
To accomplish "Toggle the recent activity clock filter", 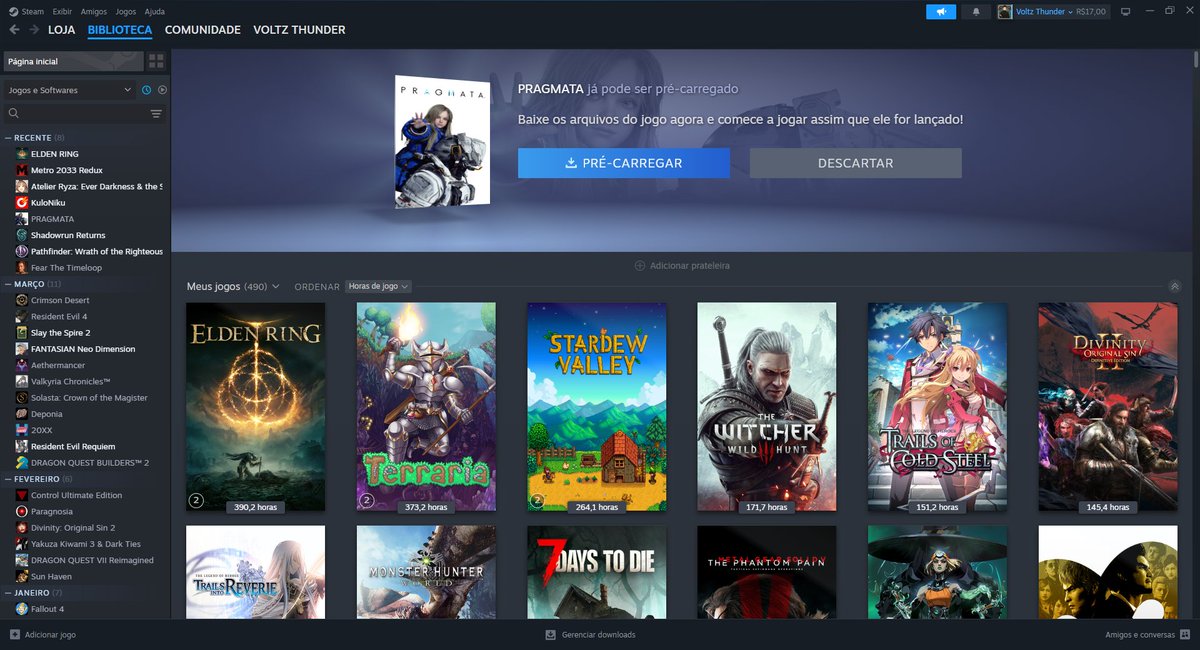I will 146,90.
